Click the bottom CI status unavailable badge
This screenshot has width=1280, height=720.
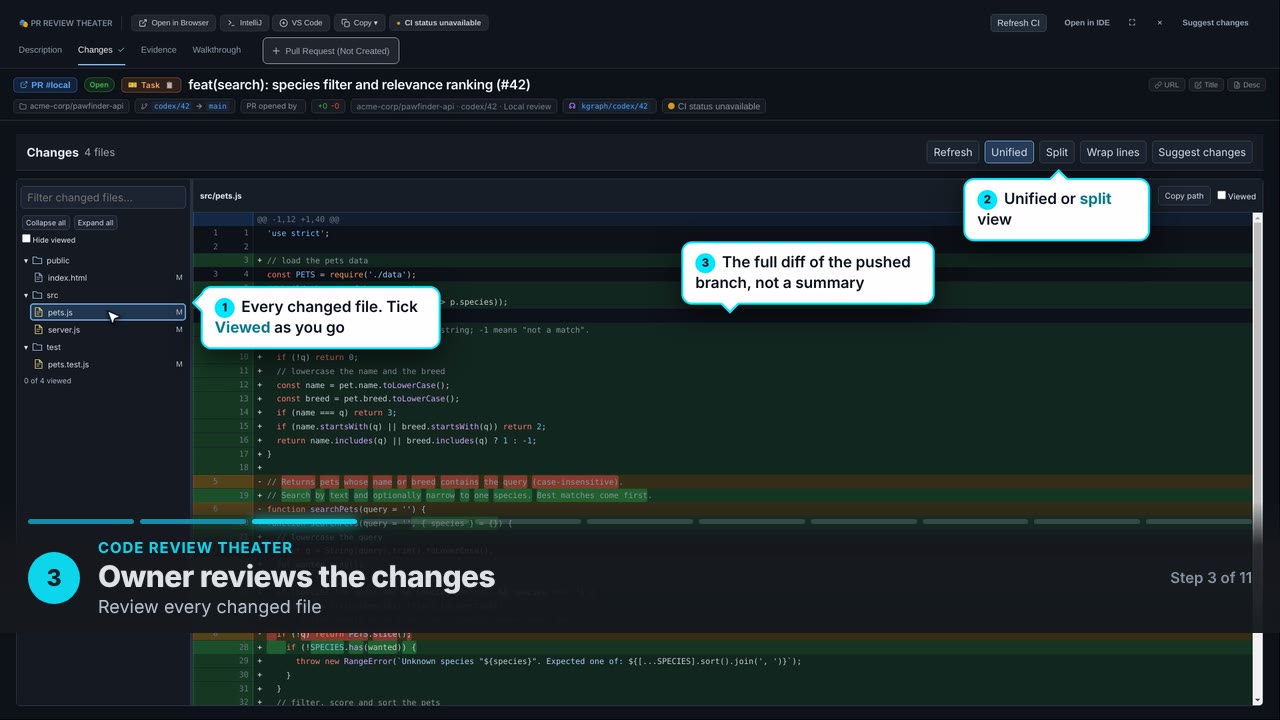point(714,106)
